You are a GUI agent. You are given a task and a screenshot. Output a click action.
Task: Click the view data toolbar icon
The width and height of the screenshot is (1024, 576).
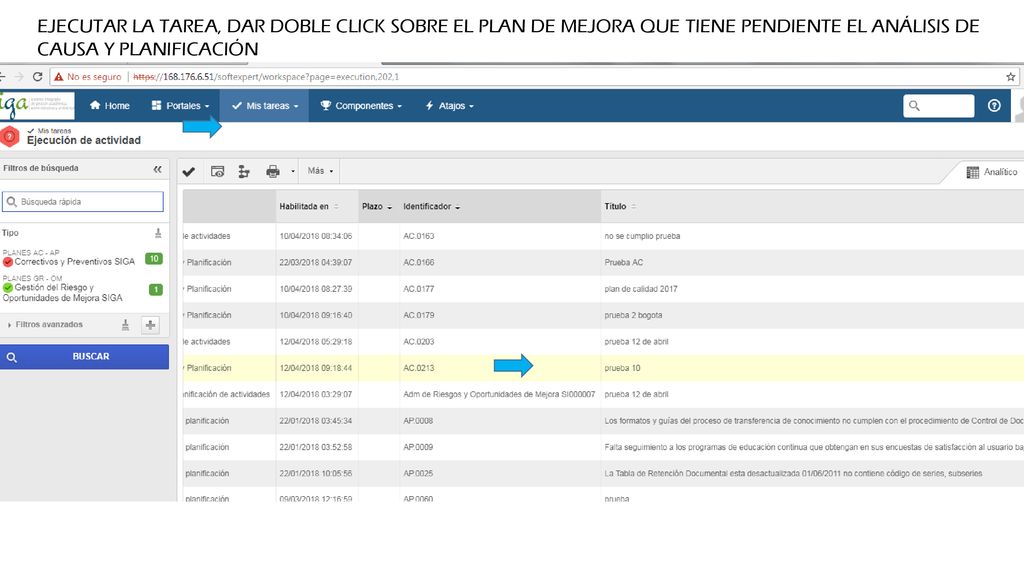click(217, 172)
